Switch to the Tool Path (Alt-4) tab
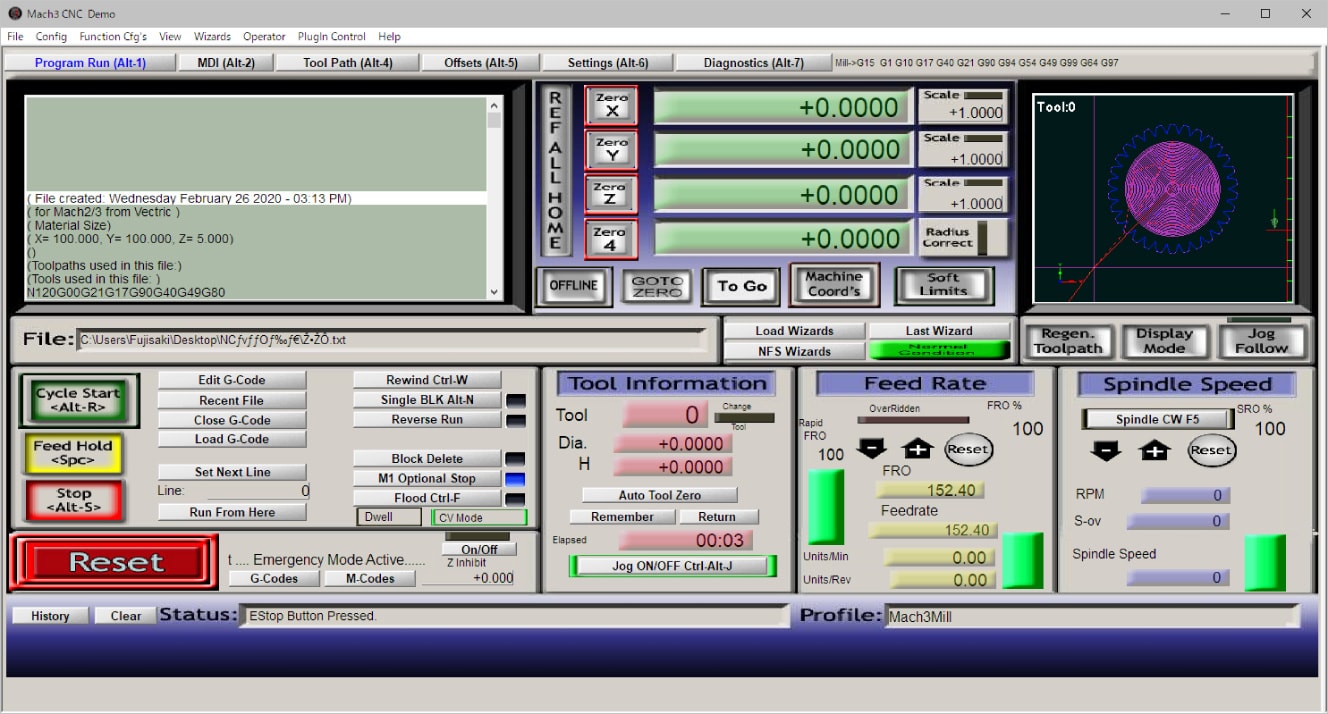Image resolution: width=1328 pixels, height=714 pixels. [347, 63]
